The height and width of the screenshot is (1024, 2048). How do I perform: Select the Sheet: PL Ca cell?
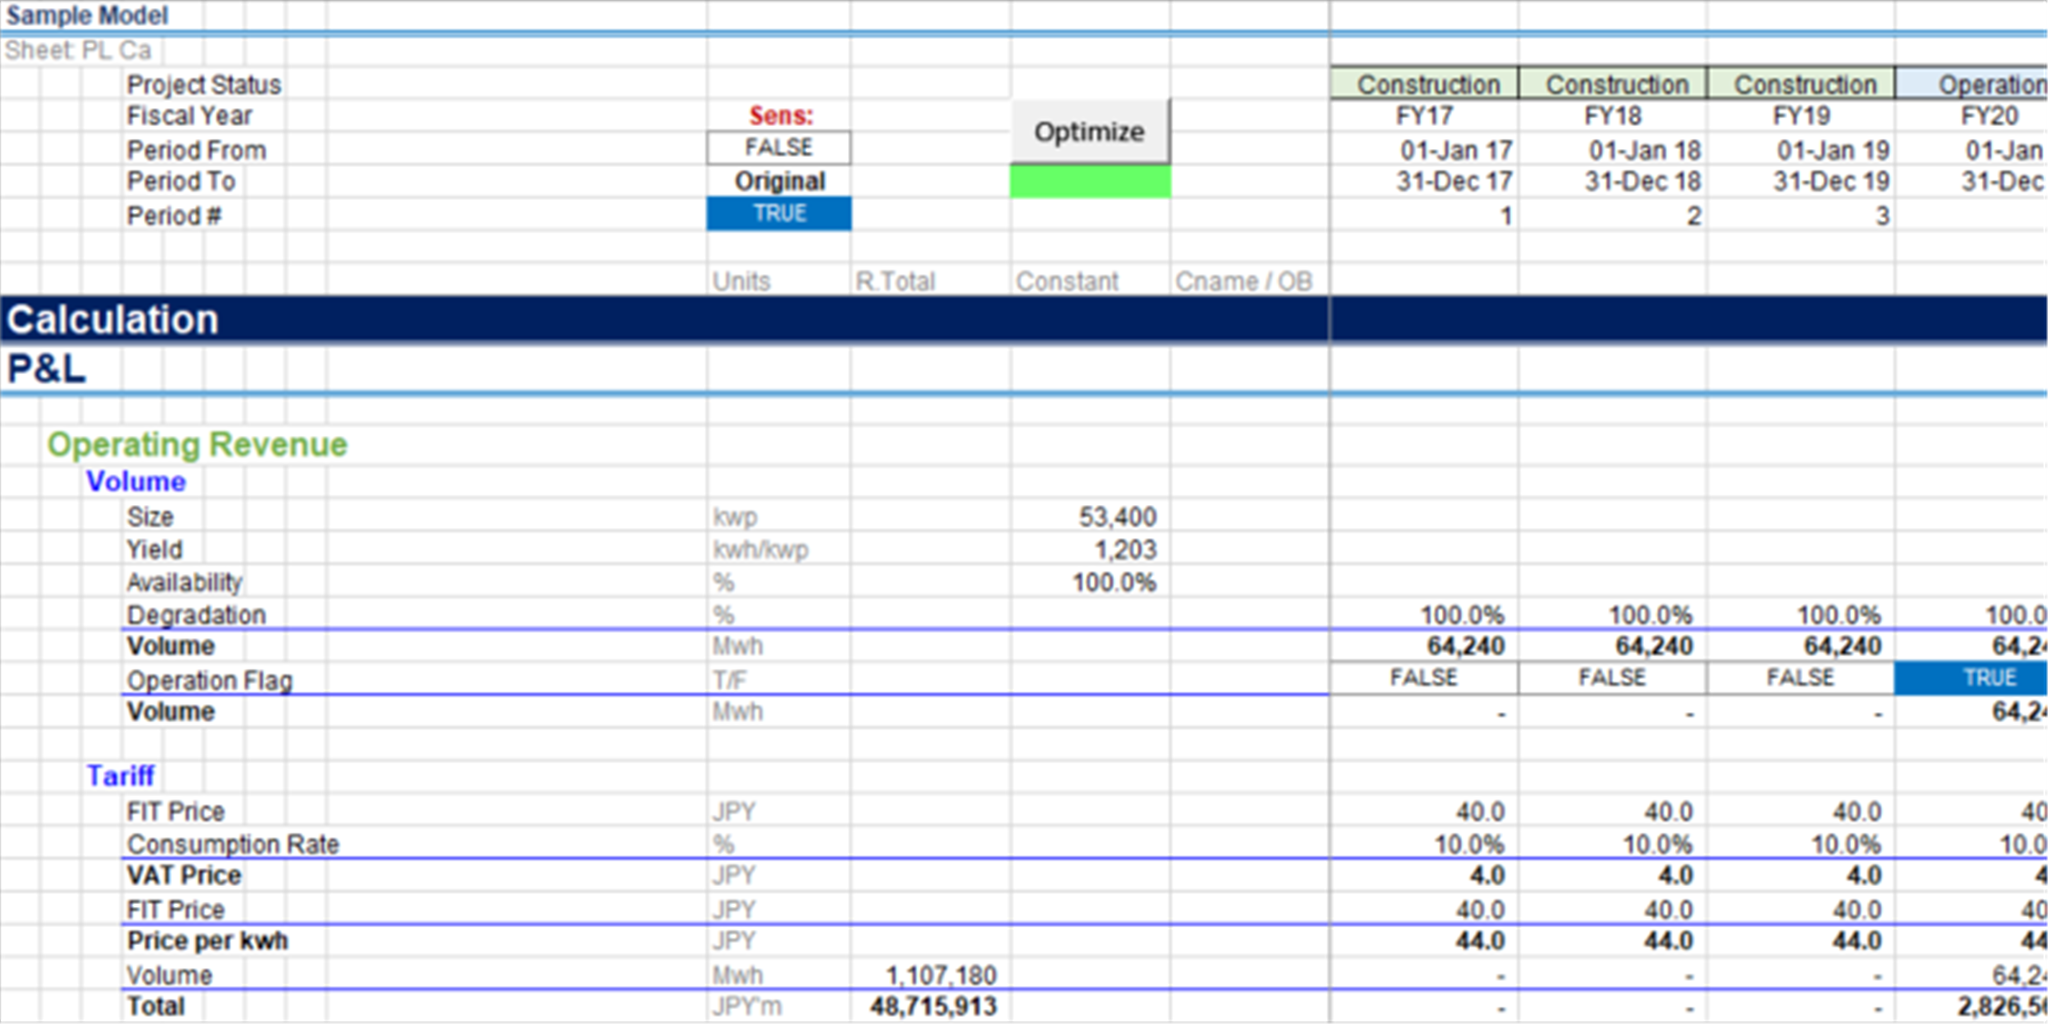[78, 50]
